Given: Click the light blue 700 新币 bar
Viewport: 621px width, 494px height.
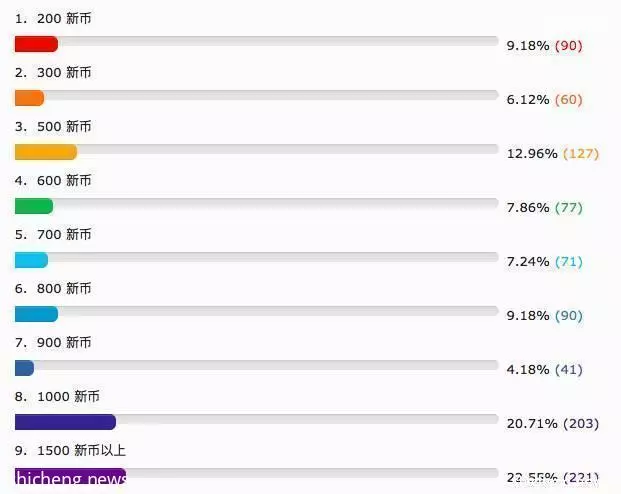Looking at the screenshot, I should click(32, 260).
